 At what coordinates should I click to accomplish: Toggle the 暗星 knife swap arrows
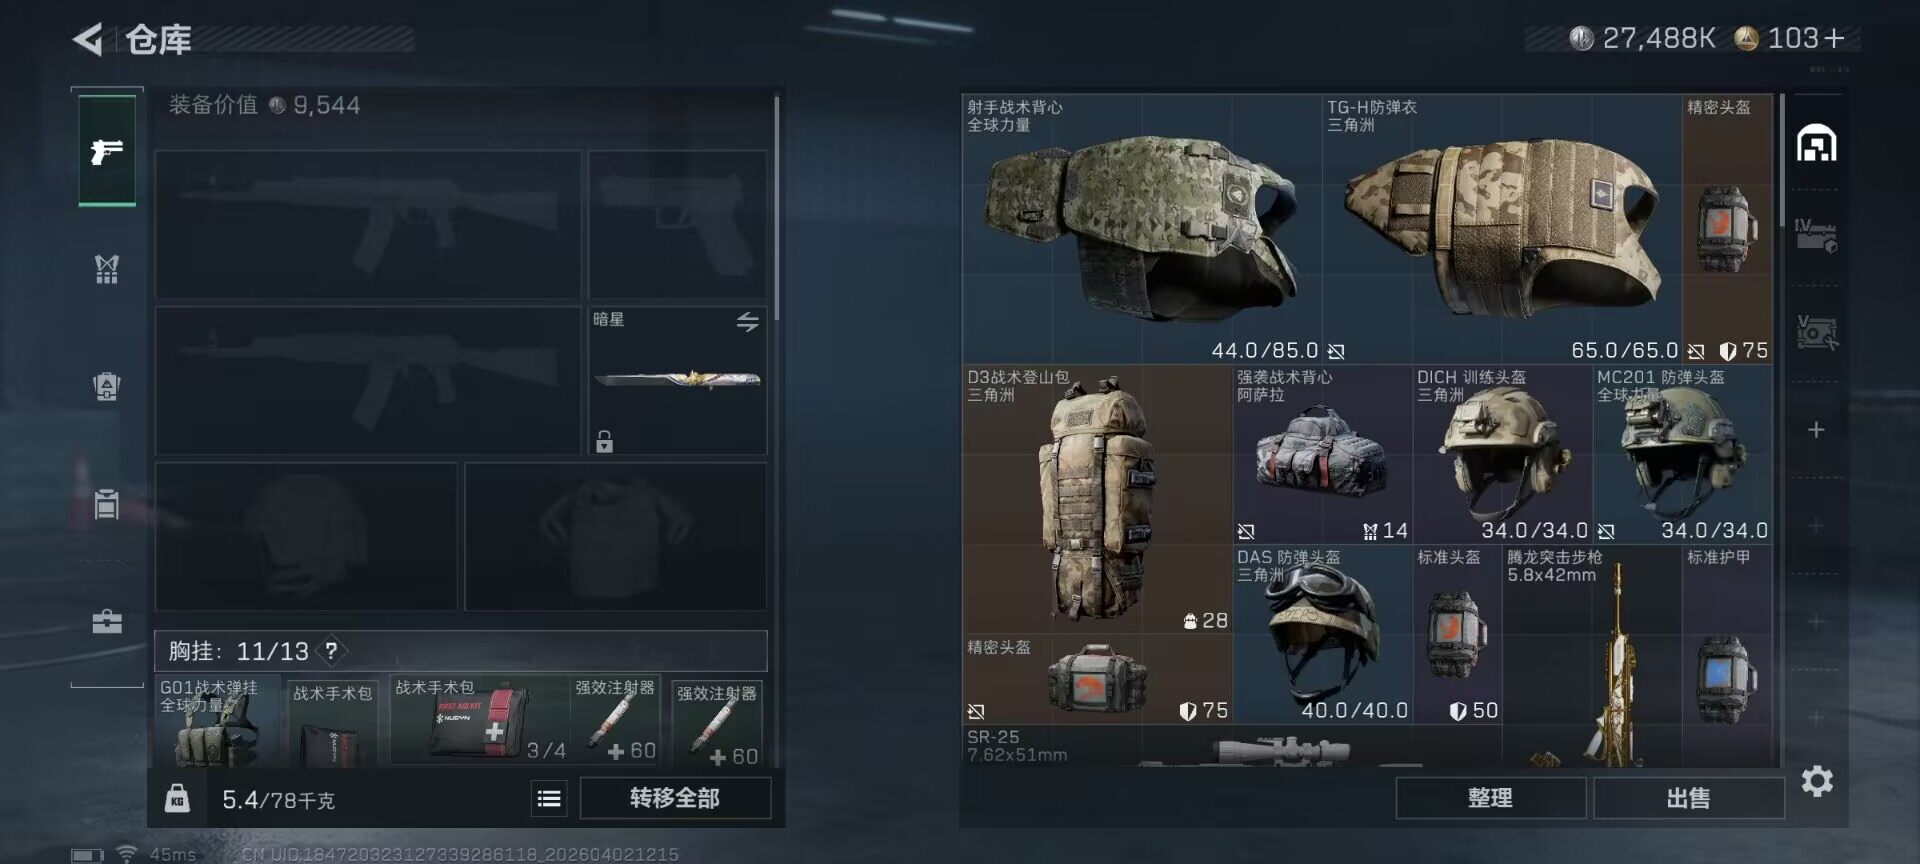(x=748, y=322)
